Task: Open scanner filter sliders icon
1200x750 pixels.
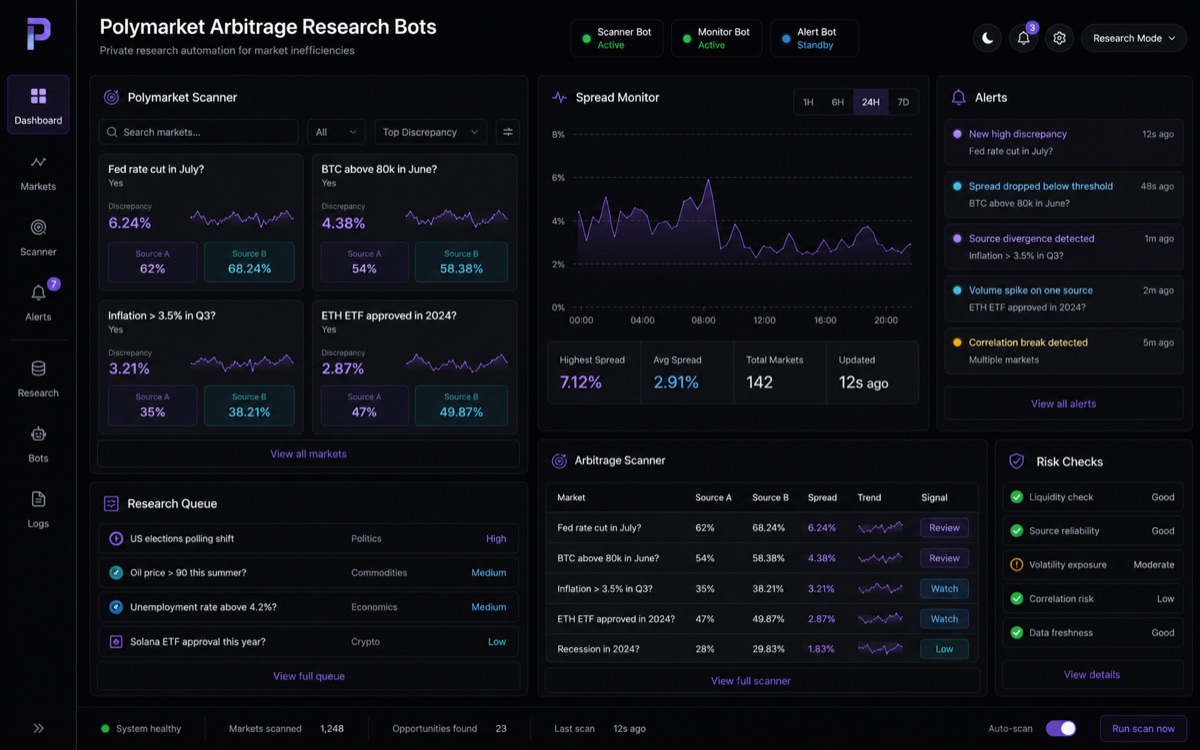Action: coord(508,132)
